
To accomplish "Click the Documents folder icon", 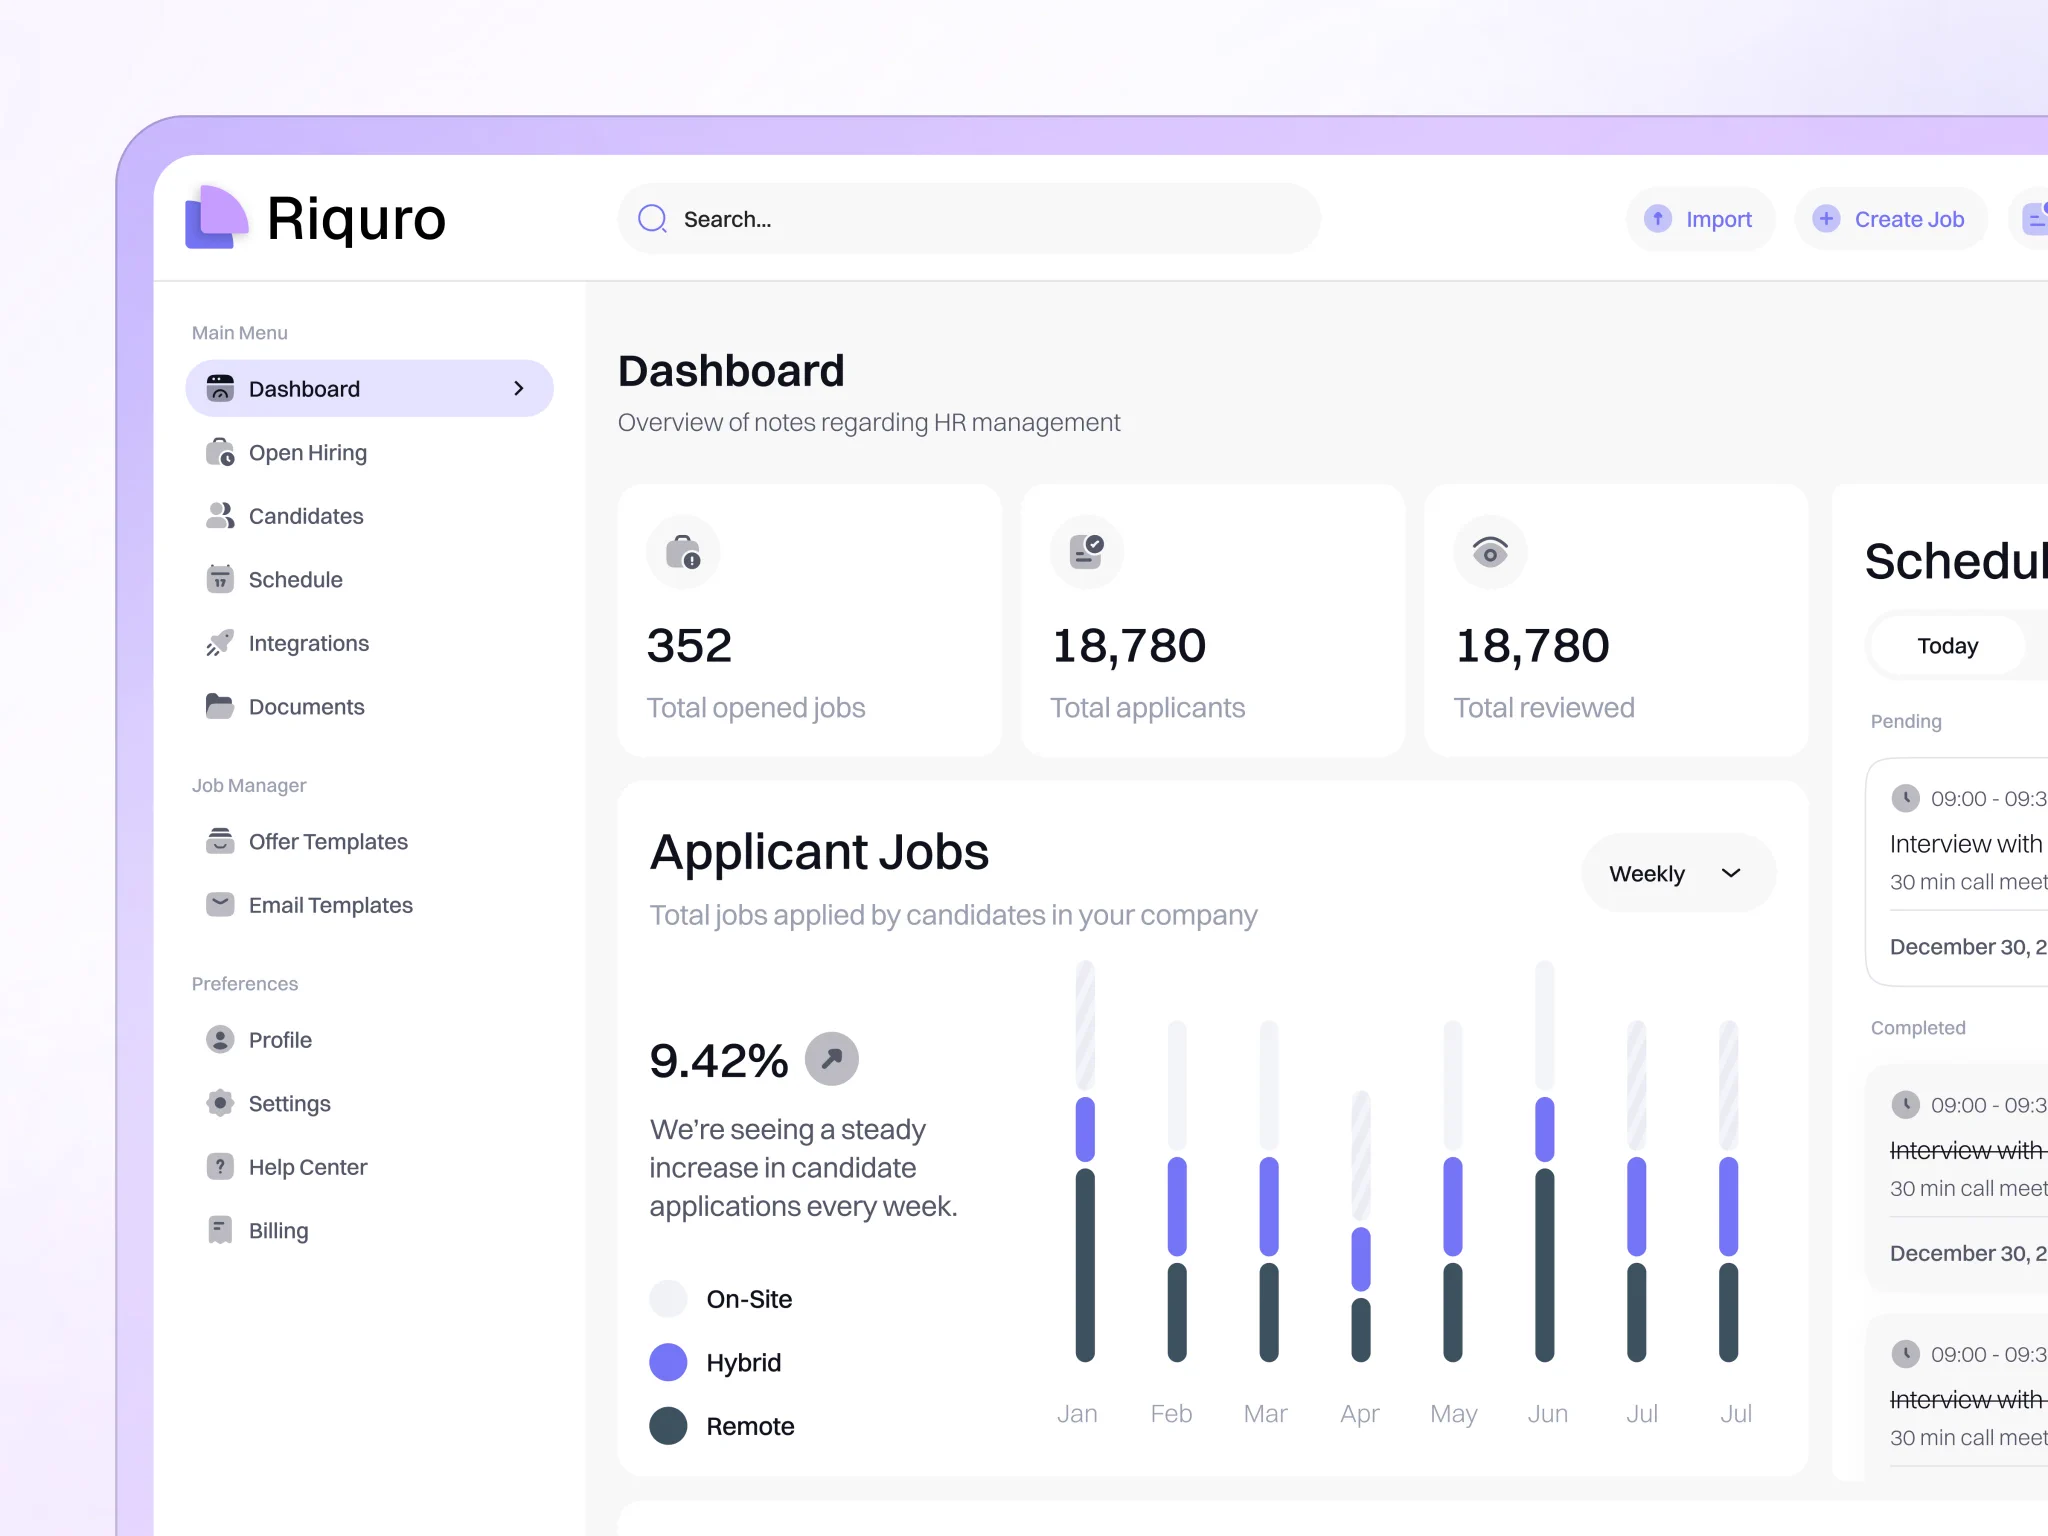I will point(220,706).
